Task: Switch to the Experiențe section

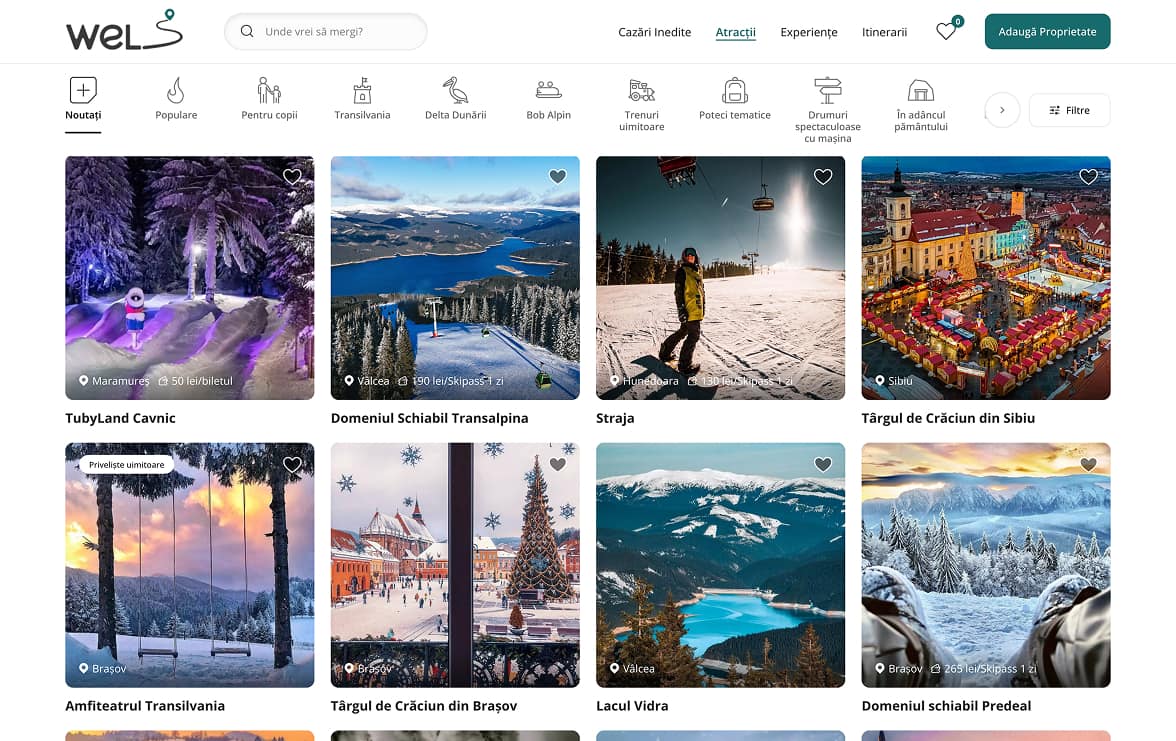Action: pos(808,32)
